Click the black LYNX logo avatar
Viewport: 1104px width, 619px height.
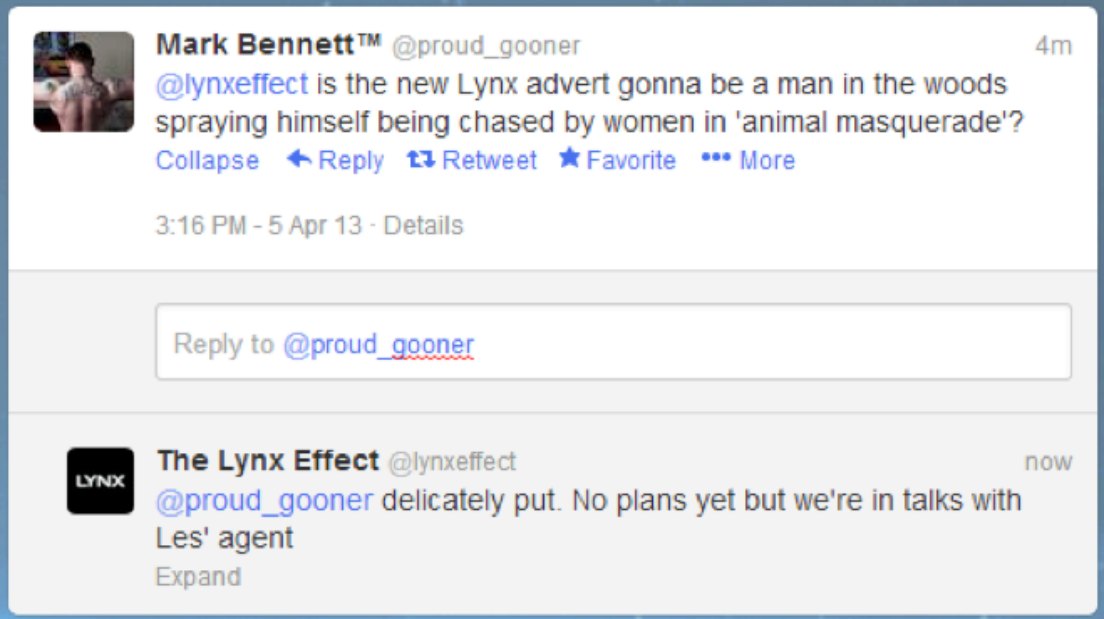(x=100, y=481)
